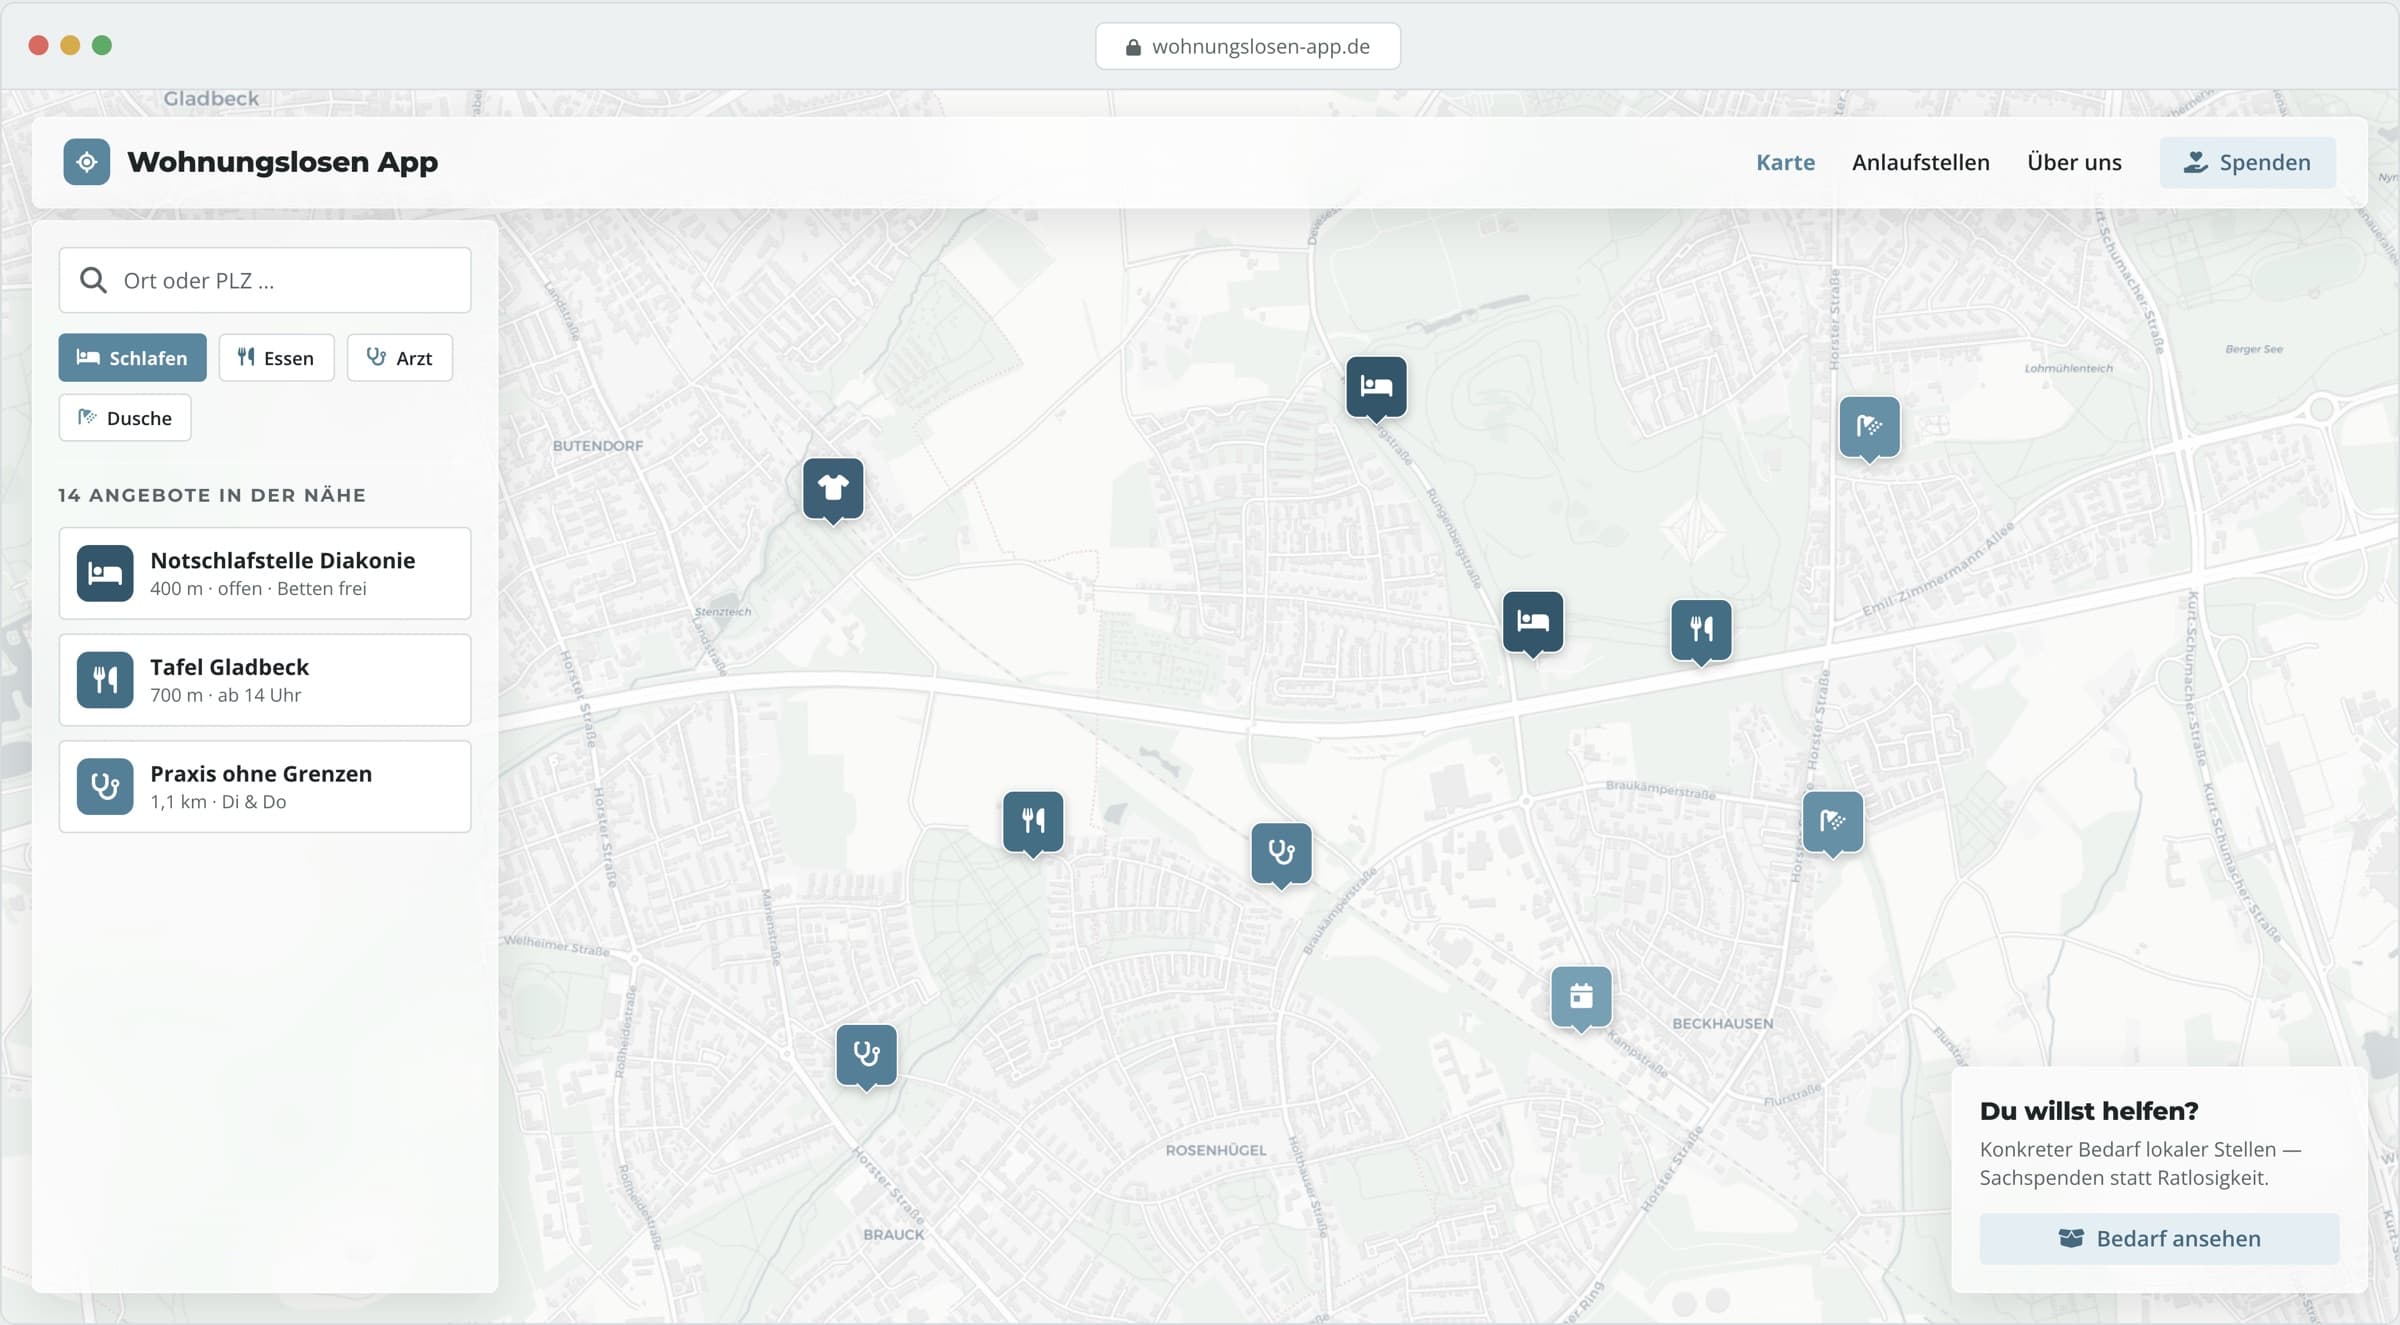Click the "14 Angebote in der Nähe" label

[x=212, y=495]
